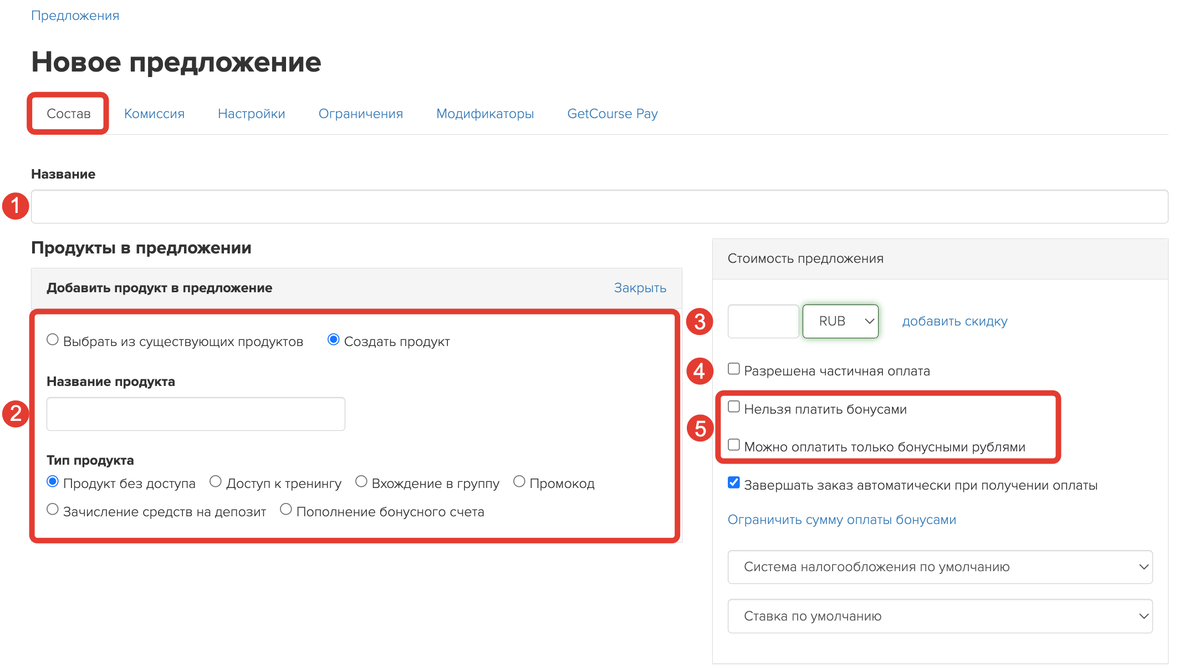Click the Новое предложение page title
This screenshot has height=671, width=1199.
[x=176, y=62]
